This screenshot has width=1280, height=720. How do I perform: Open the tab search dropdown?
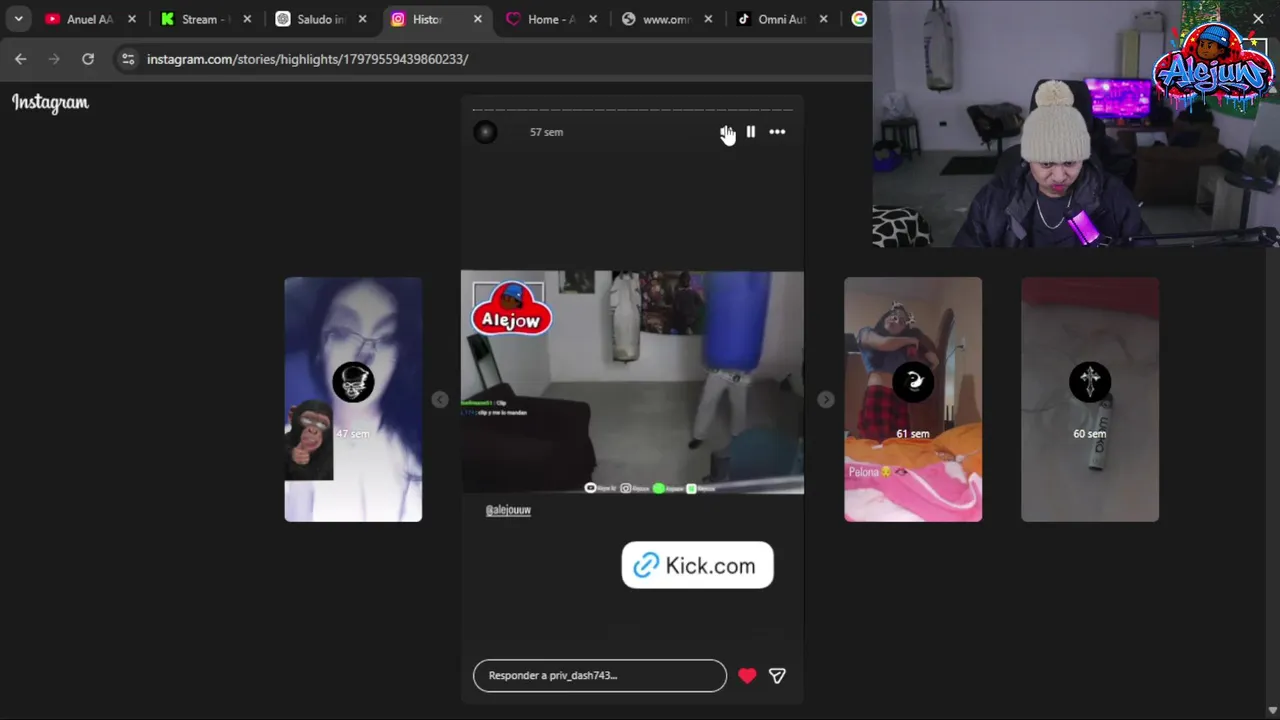18,19
